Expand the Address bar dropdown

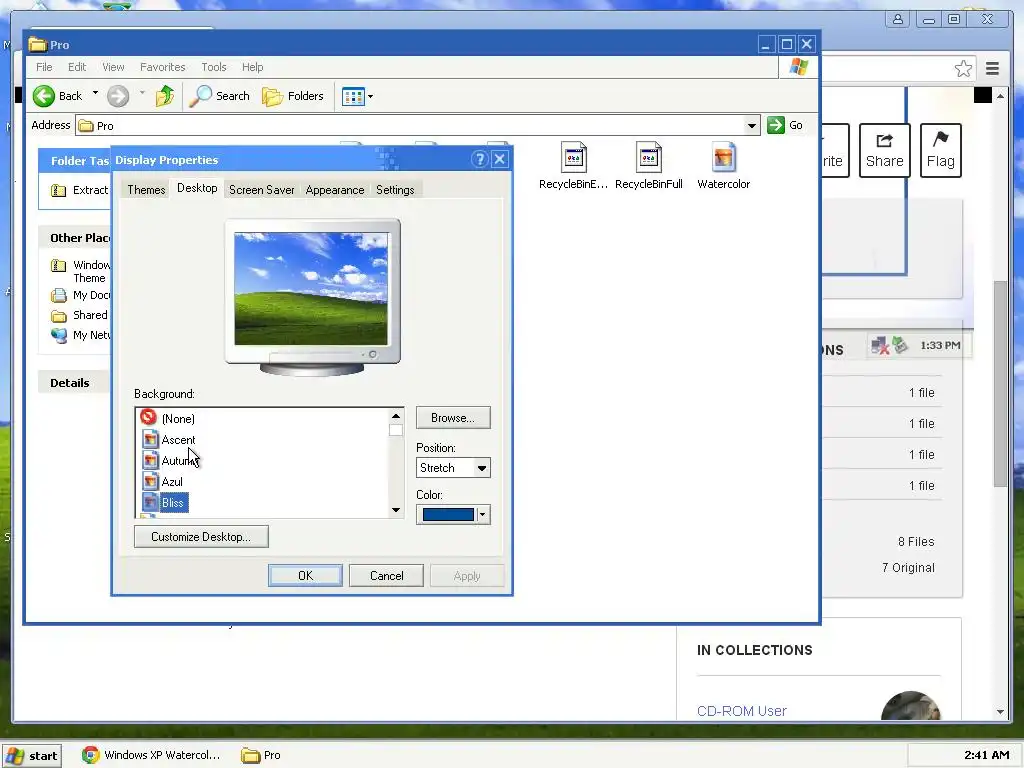click(752, 125)
